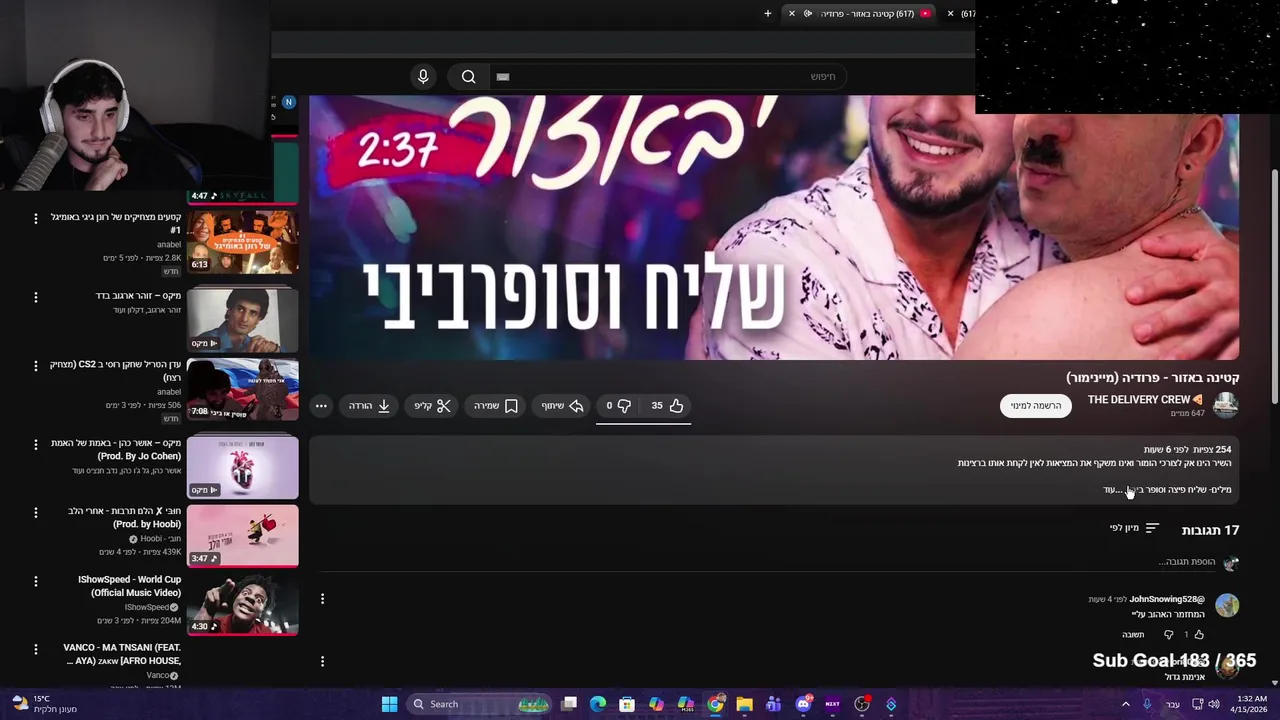Open Microsoft Store from taskbar

point(627,704)
